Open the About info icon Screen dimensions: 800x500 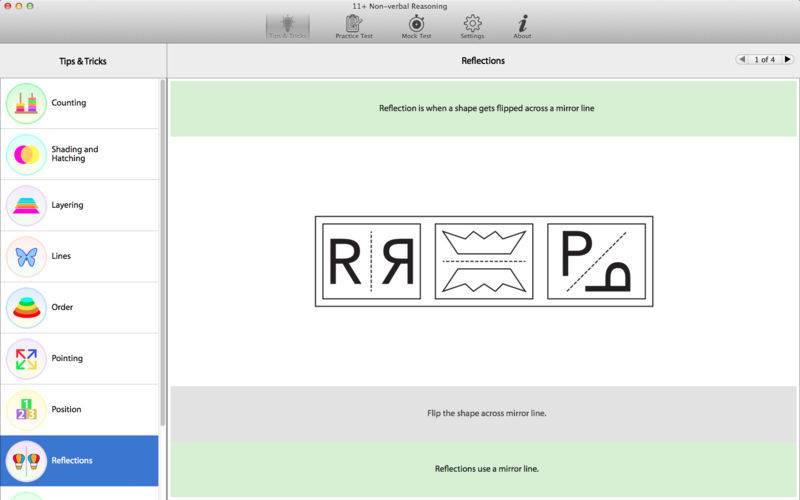(x=522, y=25)
